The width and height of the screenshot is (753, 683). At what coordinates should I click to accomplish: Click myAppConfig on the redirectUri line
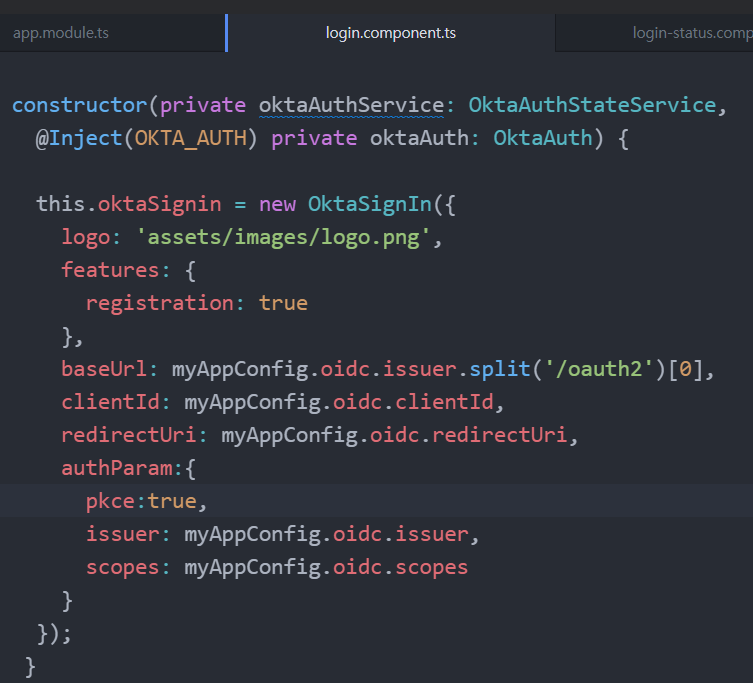pos(290,435)
